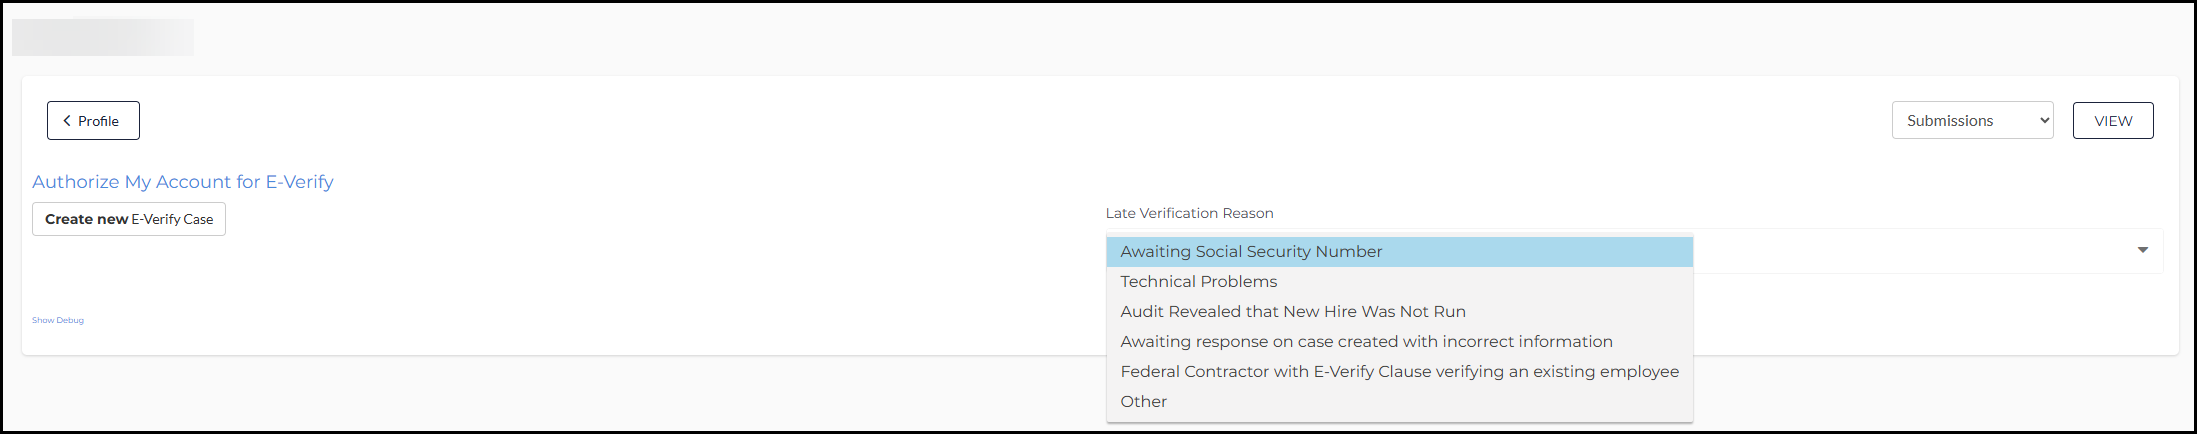Click the gray page background below the card
The height and width of the screenshot is (434, 2197).
(600, 395)
